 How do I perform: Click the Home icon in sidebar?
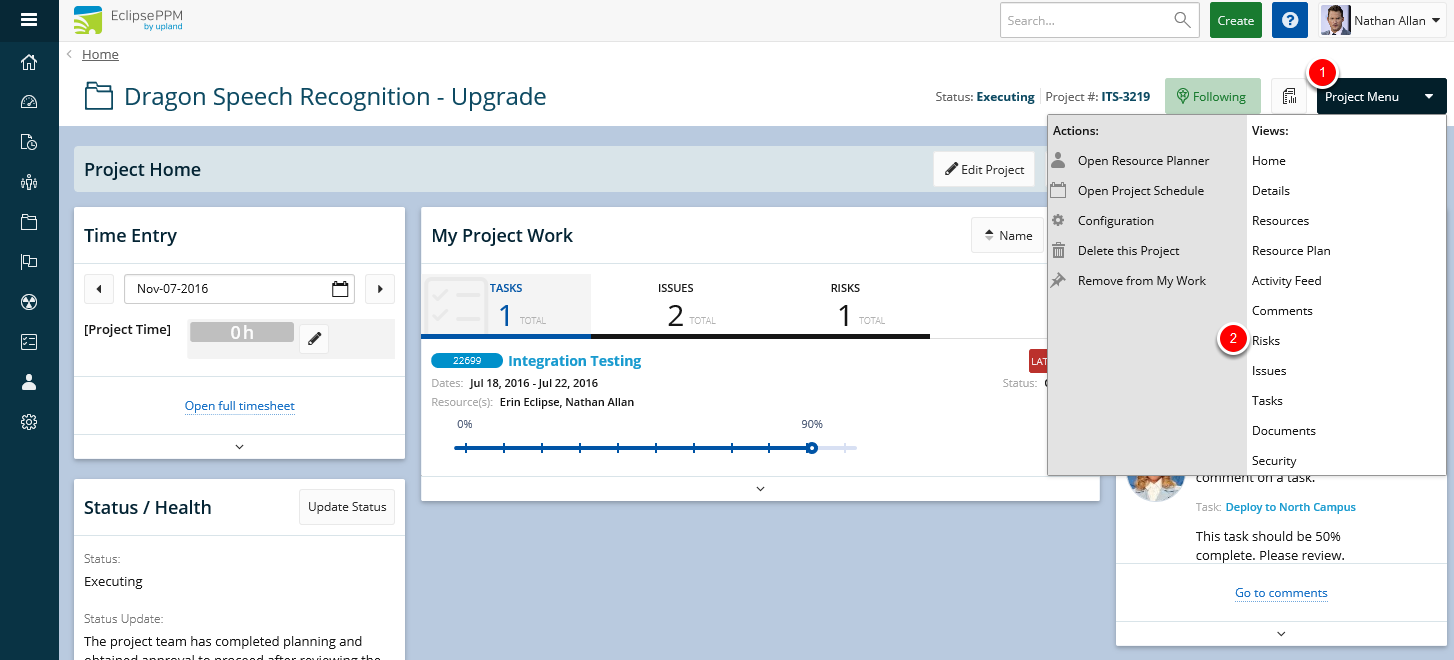click(x=29, y=63)
